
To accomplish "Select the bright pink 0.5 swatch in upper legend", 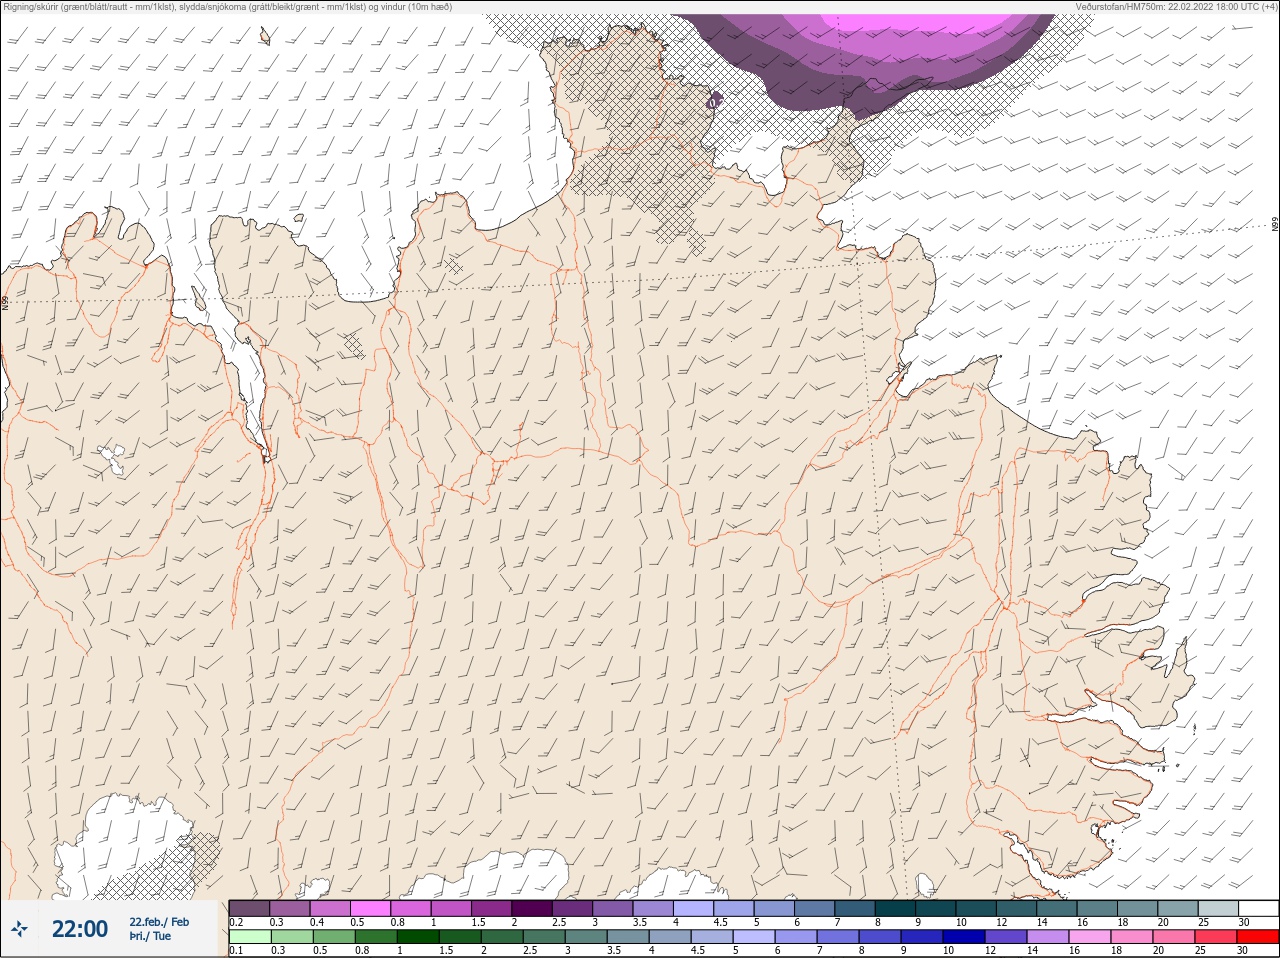I will 370,908.
